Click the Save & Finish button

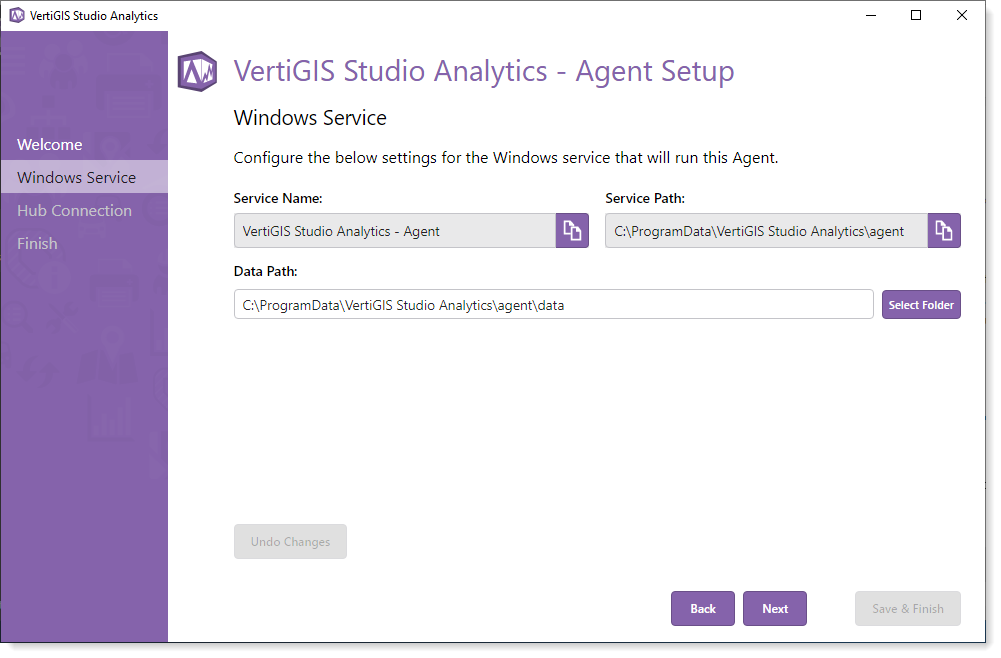tap(907, 609)
